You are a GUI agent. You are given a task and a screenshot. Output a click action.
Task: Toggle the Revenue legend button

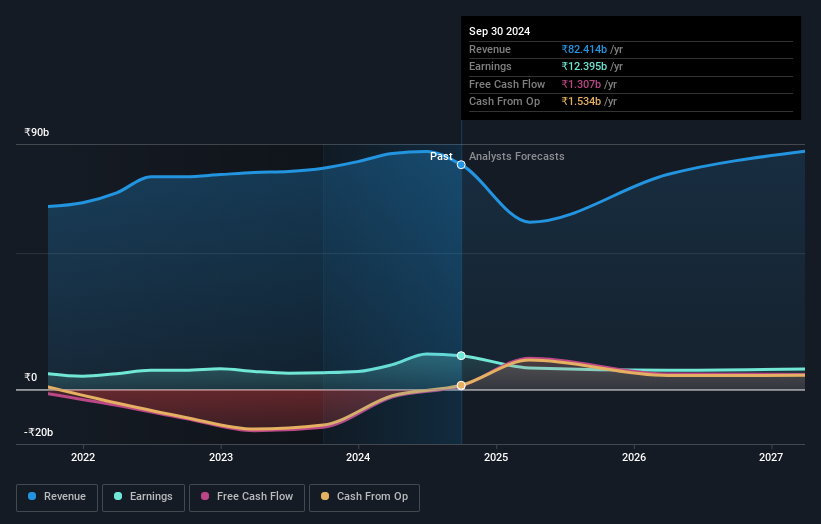(x=57, y=497)
